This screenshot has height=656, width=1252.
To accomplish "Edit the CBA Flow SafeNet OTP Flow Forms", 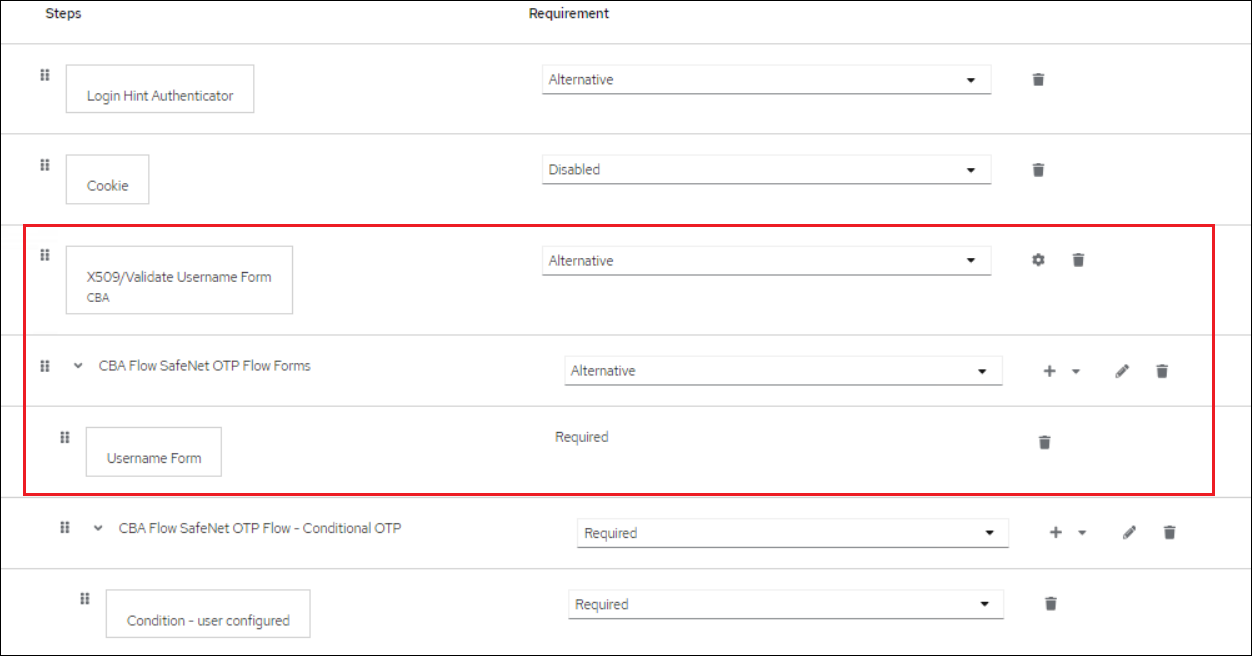I will [1122, 371].
